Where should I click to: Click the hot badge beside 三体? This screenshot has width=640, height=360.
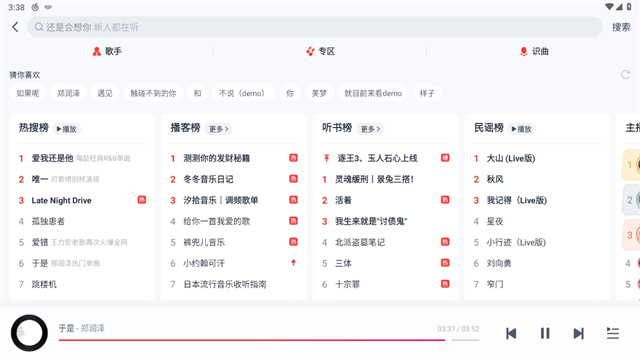[445, 263]
